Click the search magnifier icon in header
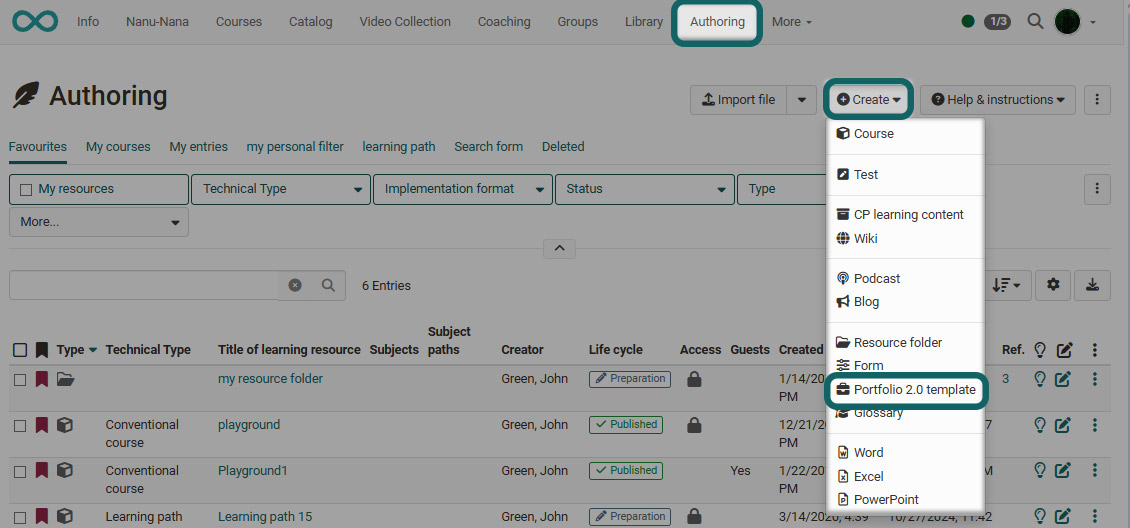This screenshot has width=1130, height=528. 1035,21
